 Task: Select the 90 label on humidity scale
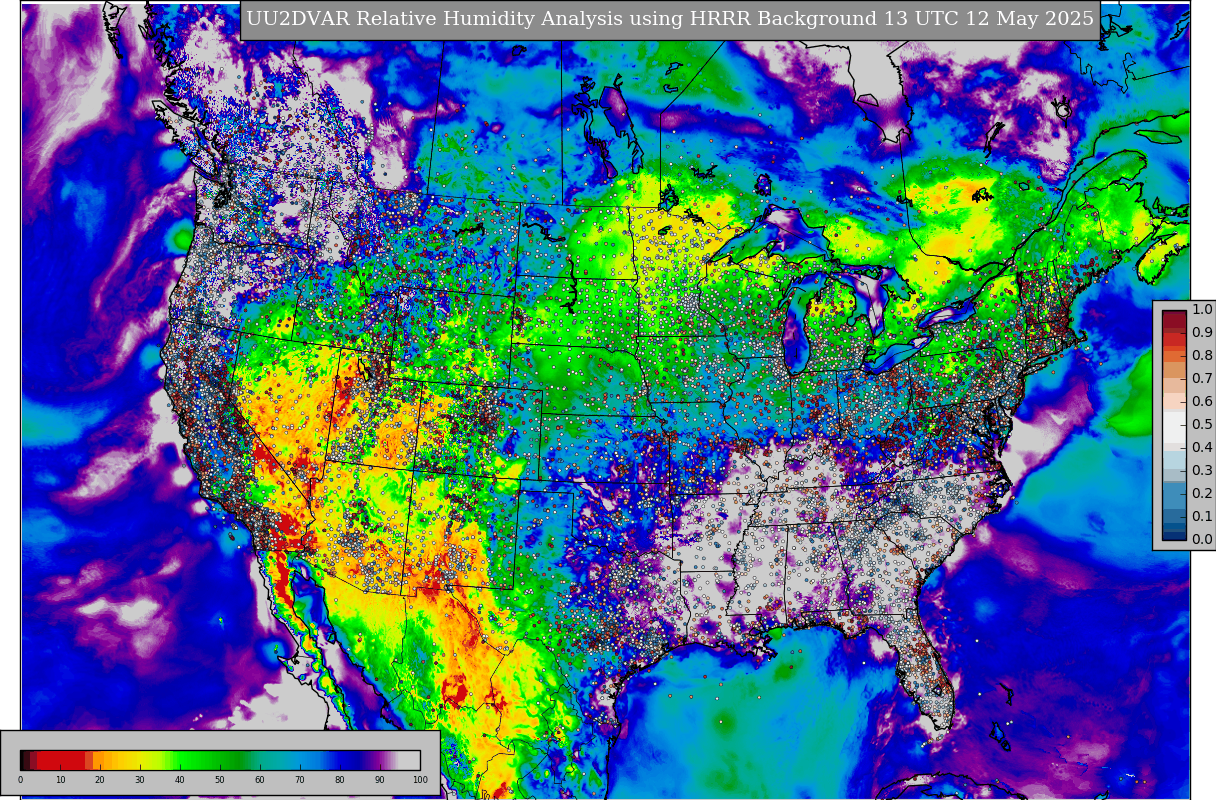pos(380,780)
